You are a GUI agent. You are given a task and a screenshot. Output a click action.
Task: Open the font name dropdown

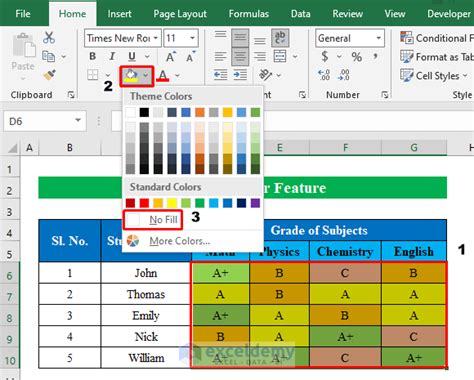pos(156,38)
